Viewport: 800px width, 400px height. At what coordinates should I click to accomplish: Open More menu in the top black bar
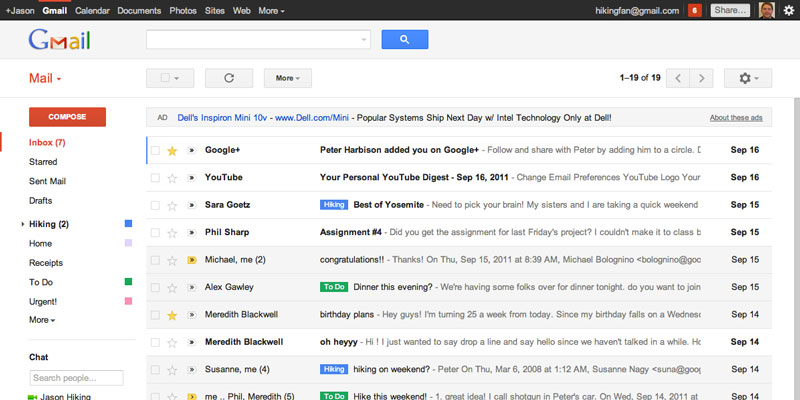pyautogui.click(x=271, y=11)
